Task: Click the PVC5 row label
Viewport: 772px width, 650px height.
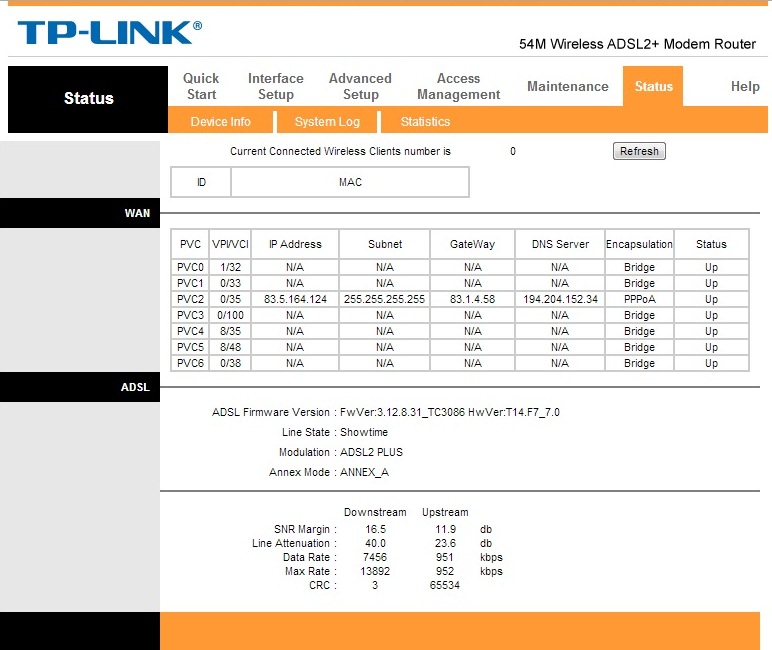Action: pyautogui.click(x=190, y=347)
